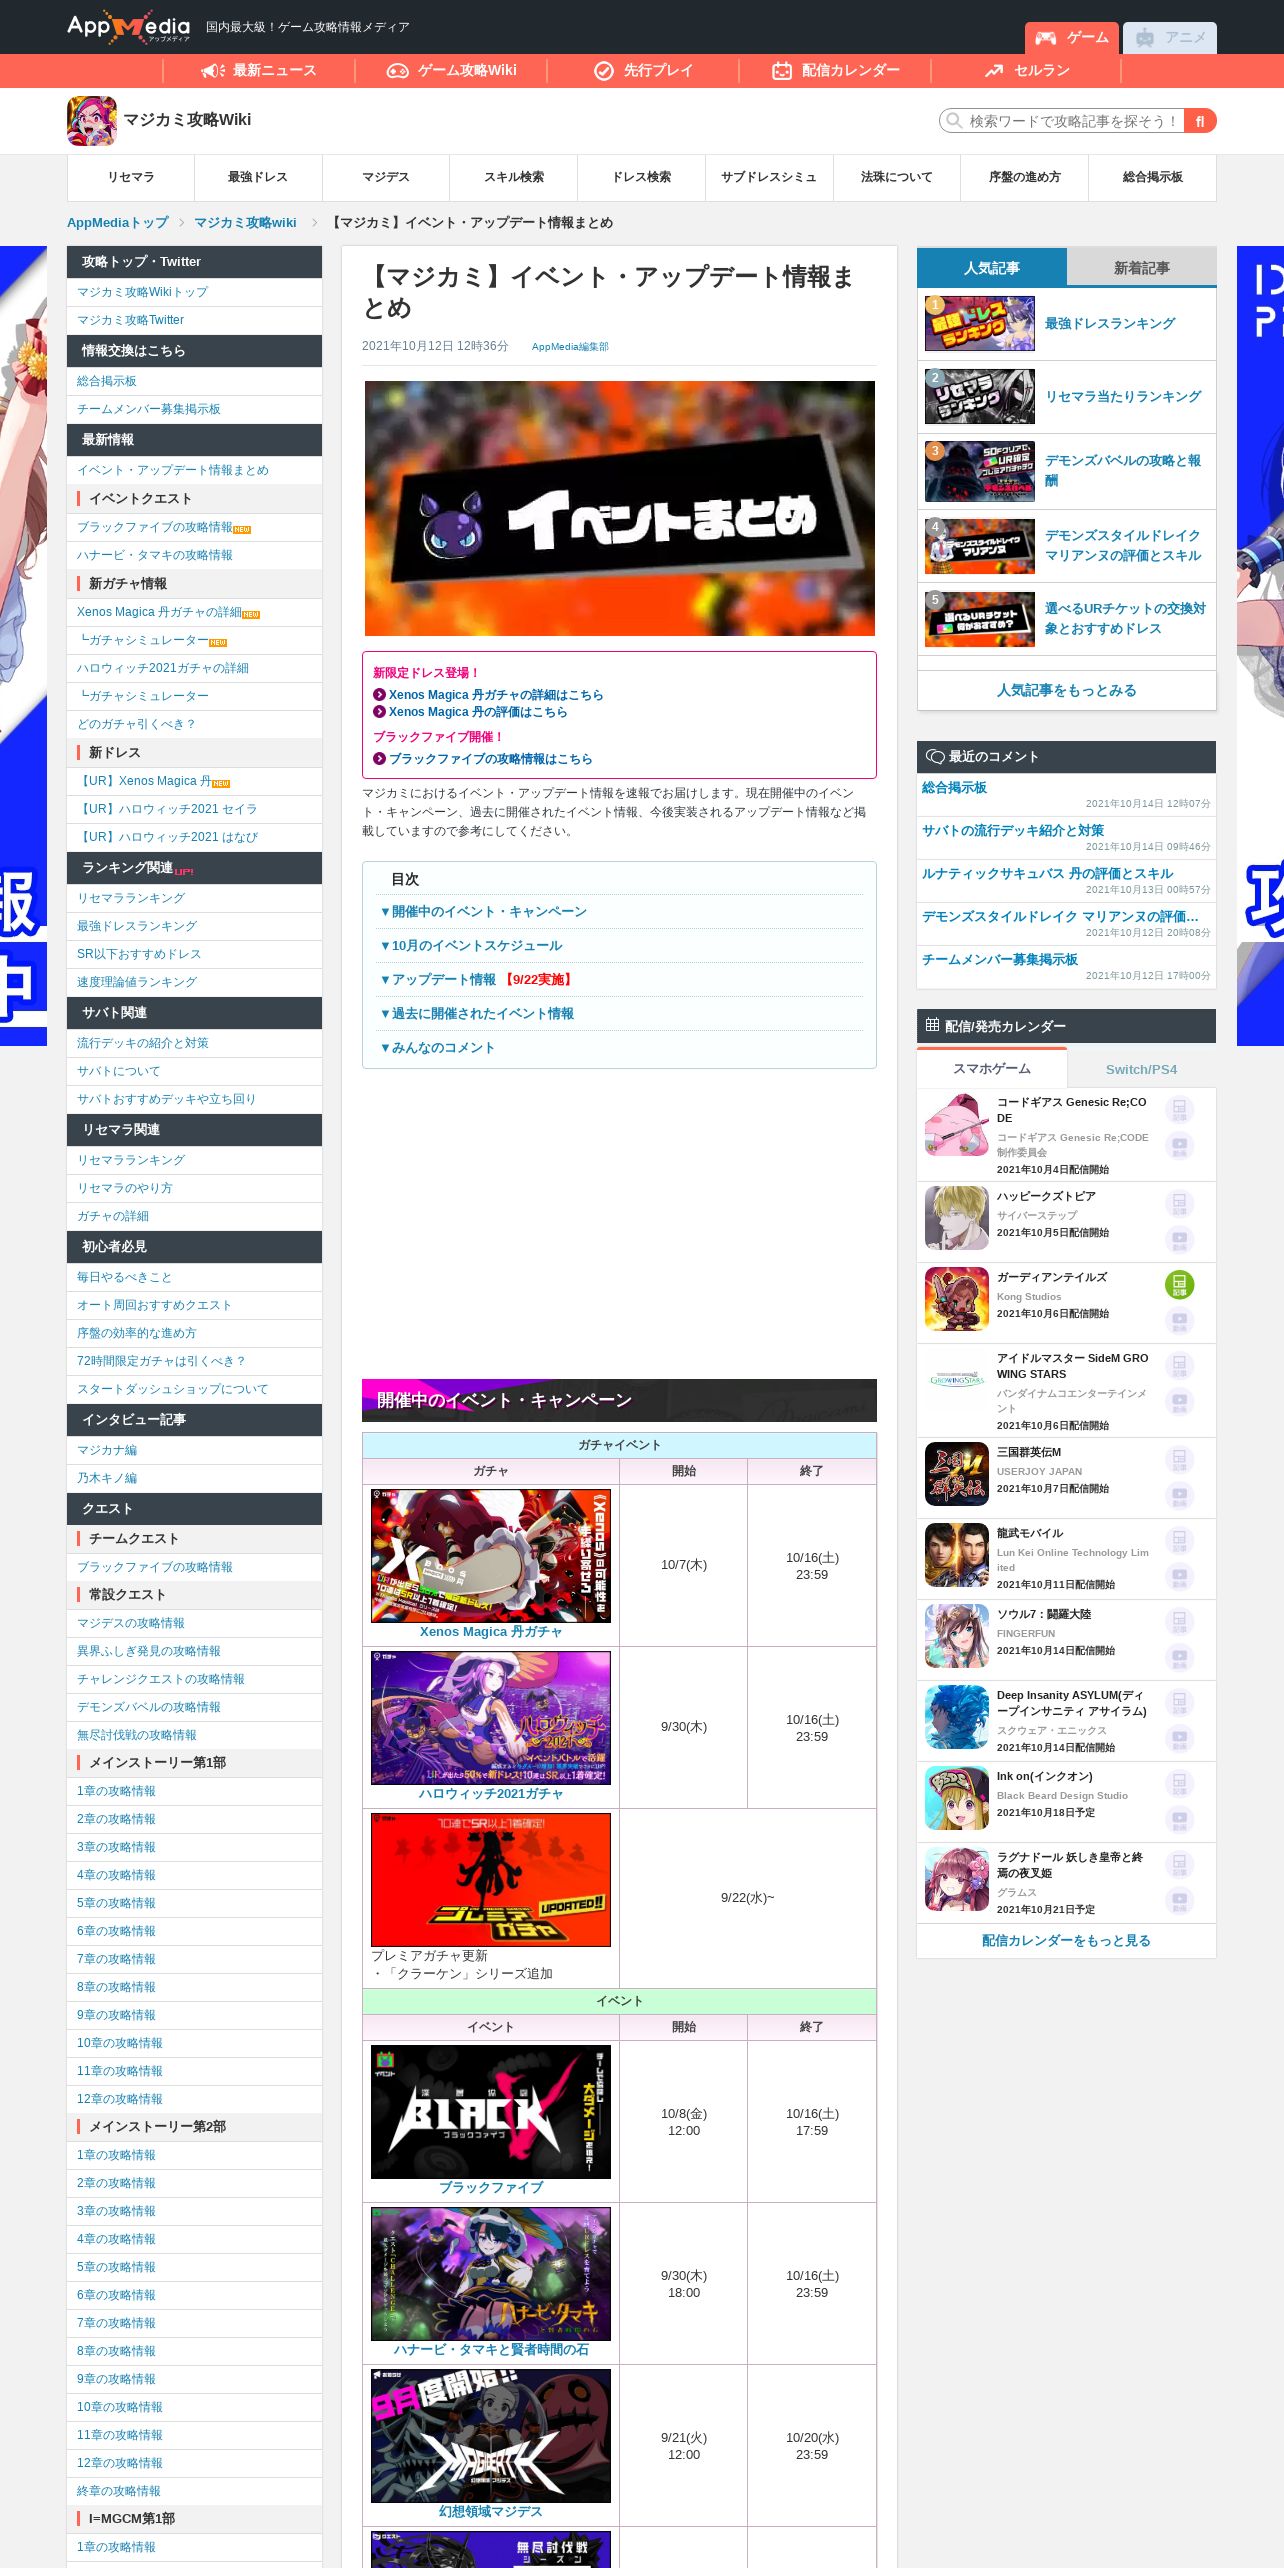The image size is (1284, 2568).
Task: Click the 記事 icon for Ink on(インクオン)
Action: [1179, 1784]
